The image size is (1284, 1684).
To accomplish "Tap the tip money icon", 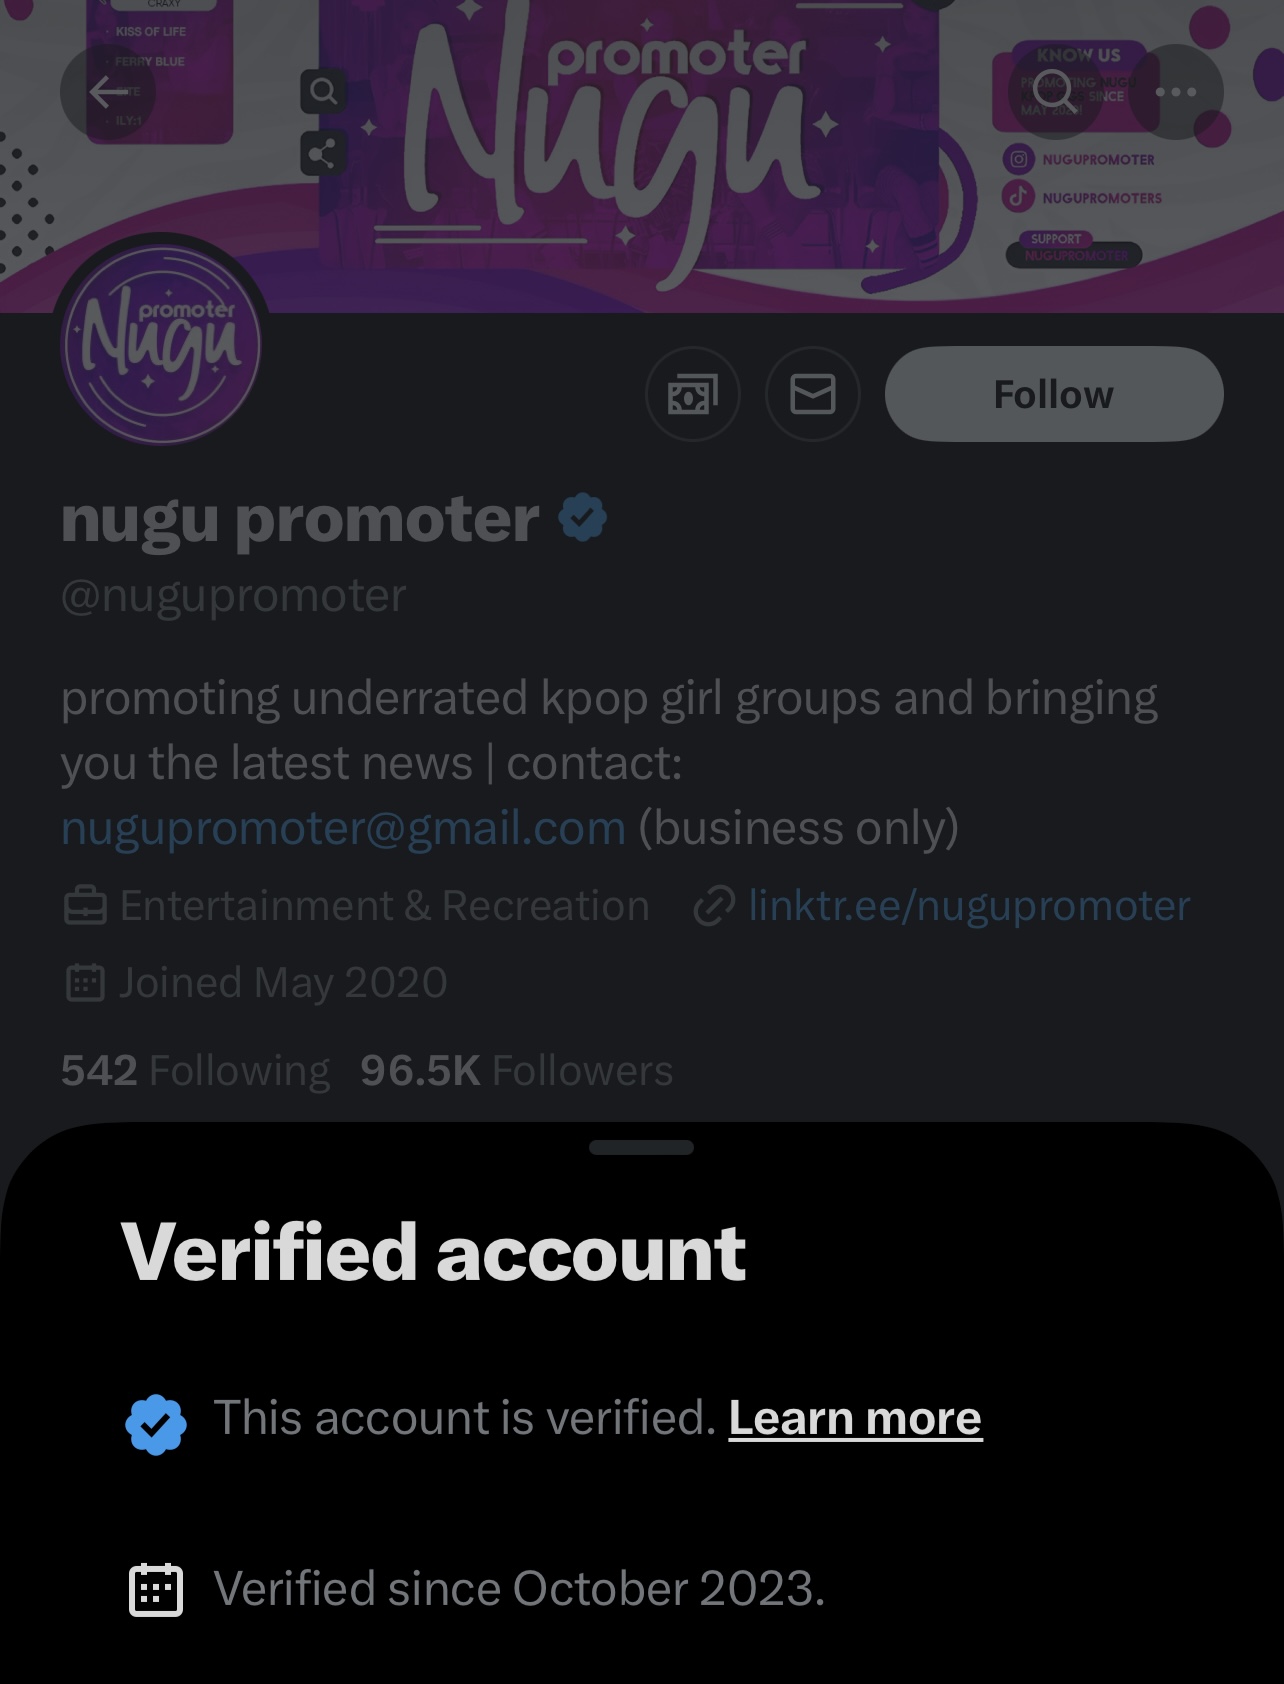I will click(x=693, y=394).
